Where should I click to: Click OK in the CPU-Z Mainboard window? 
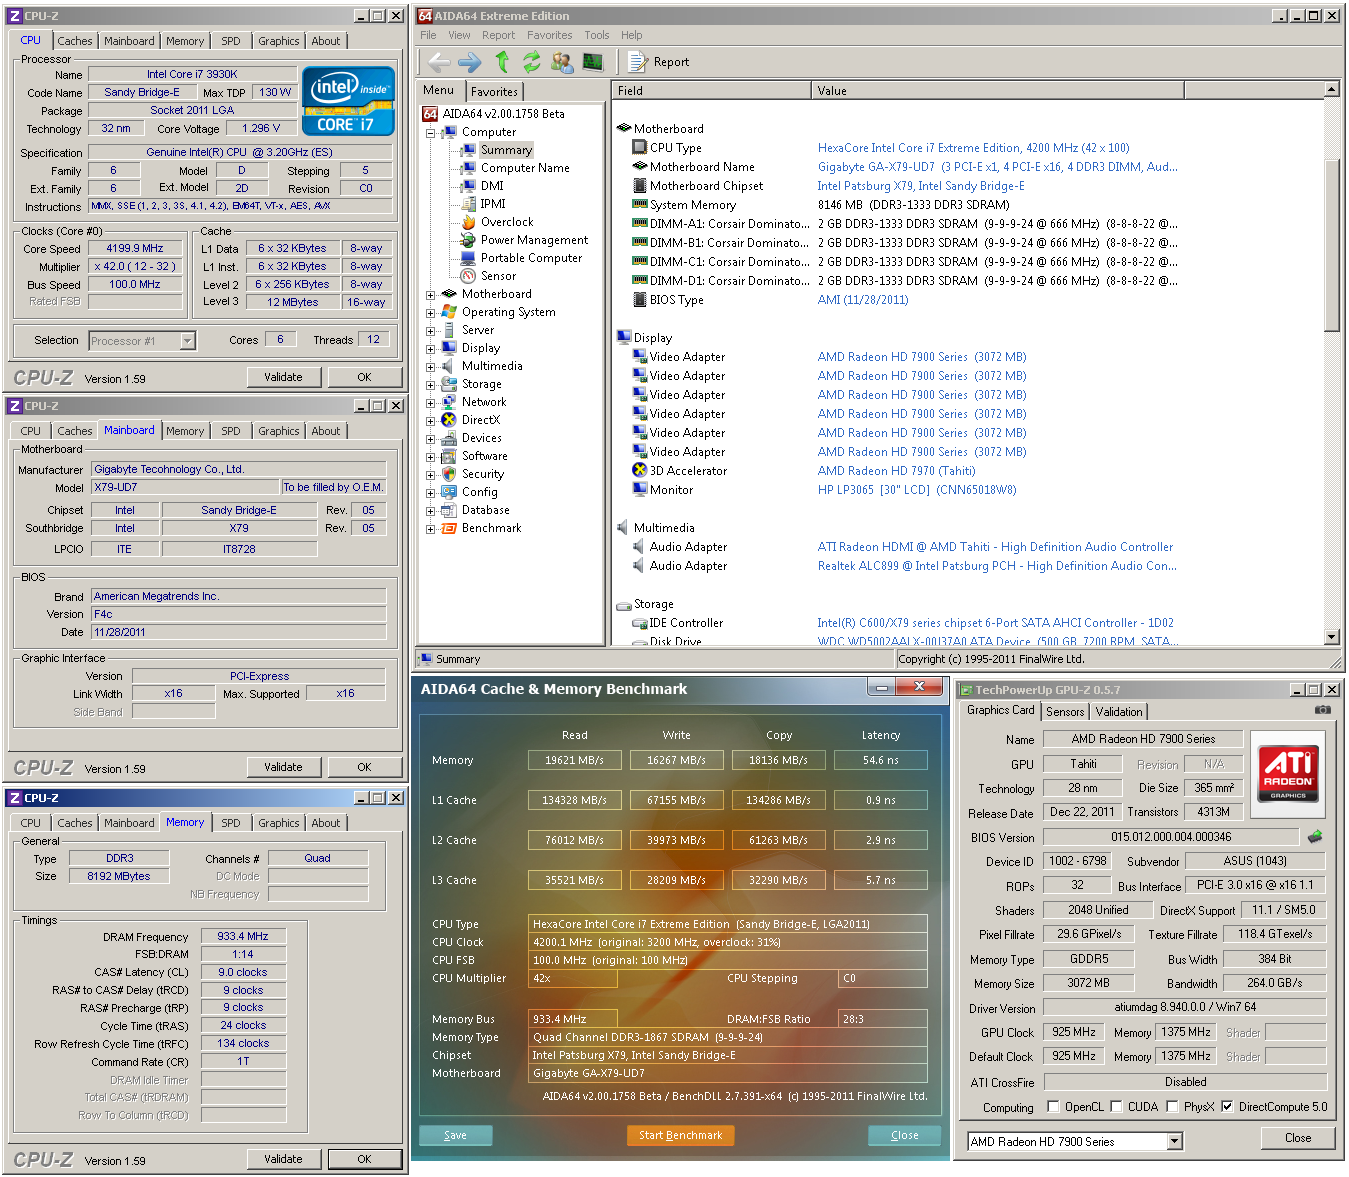click(x=364, y=767)
